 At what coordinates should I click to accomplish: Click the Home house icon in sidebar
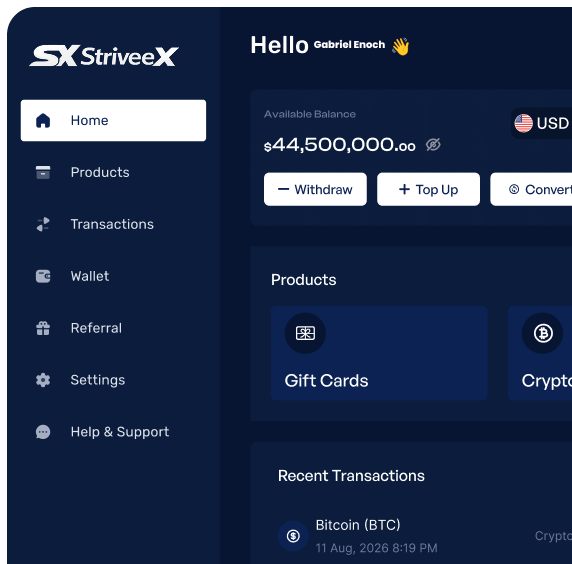(43, 120)
